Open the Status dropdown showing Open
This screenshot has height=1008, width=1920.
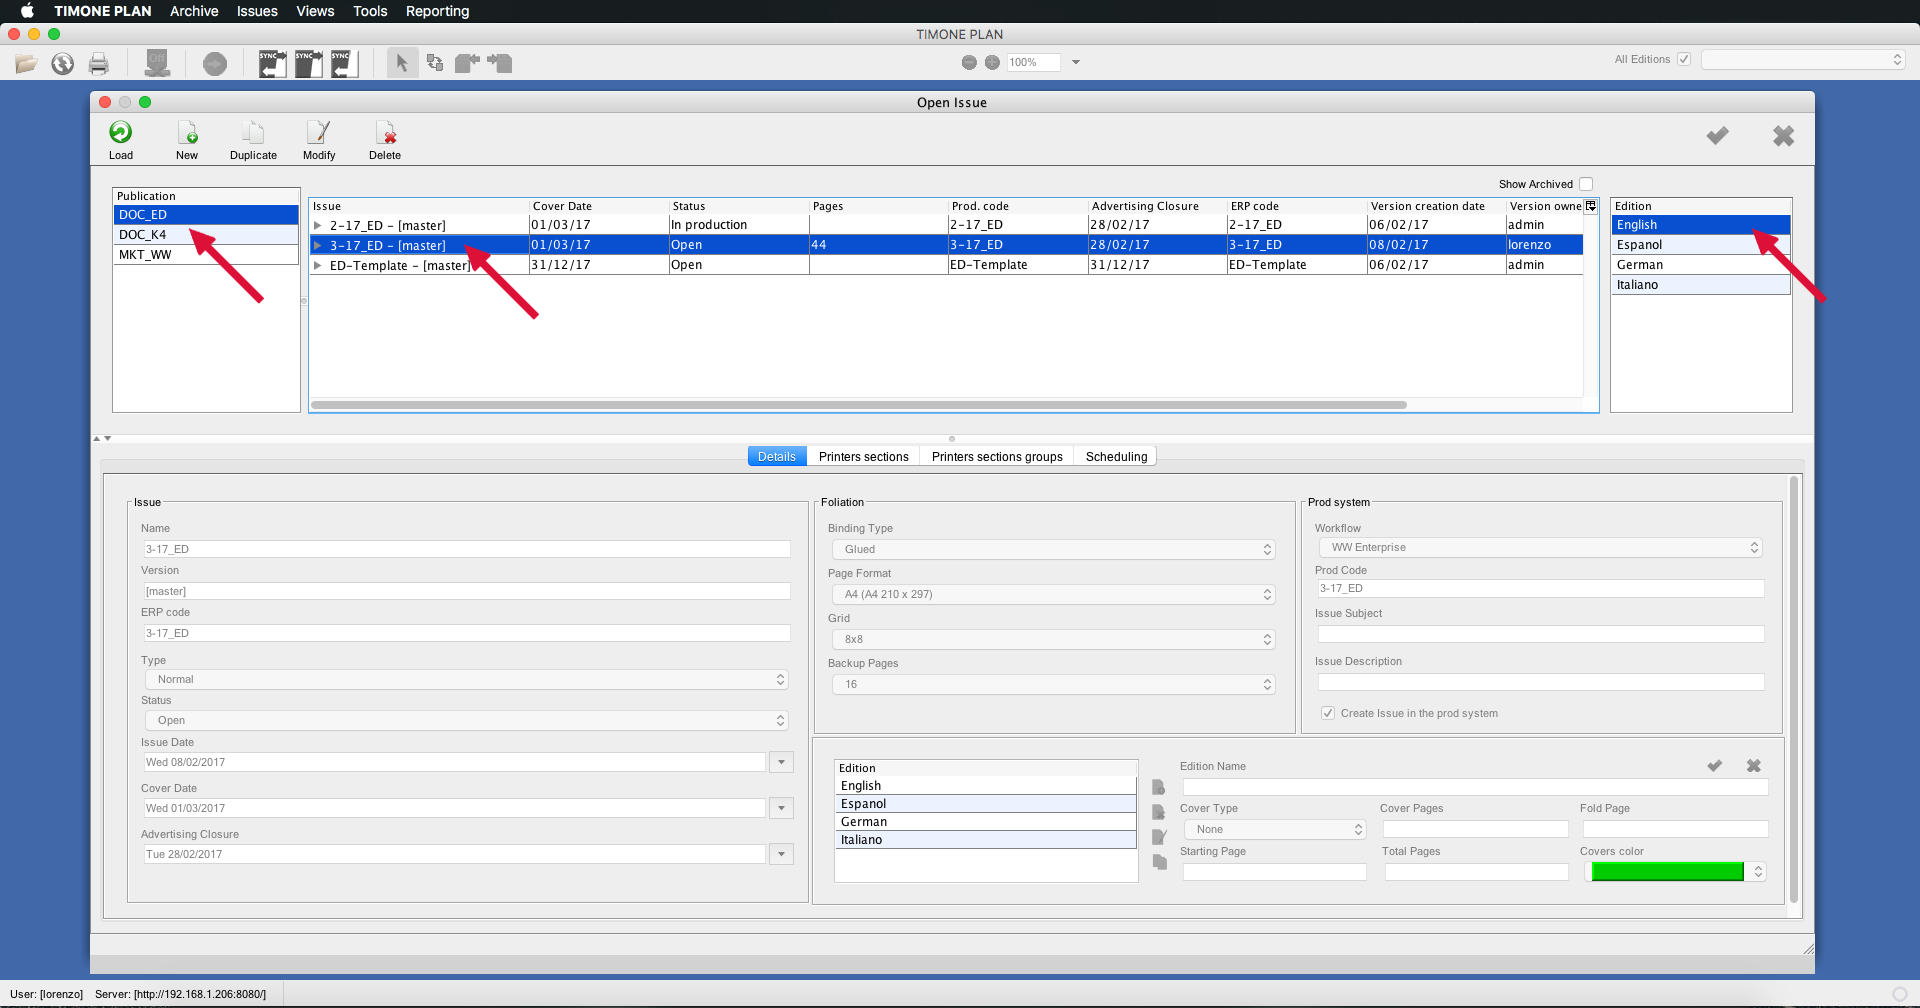click(x=466, y=720)
